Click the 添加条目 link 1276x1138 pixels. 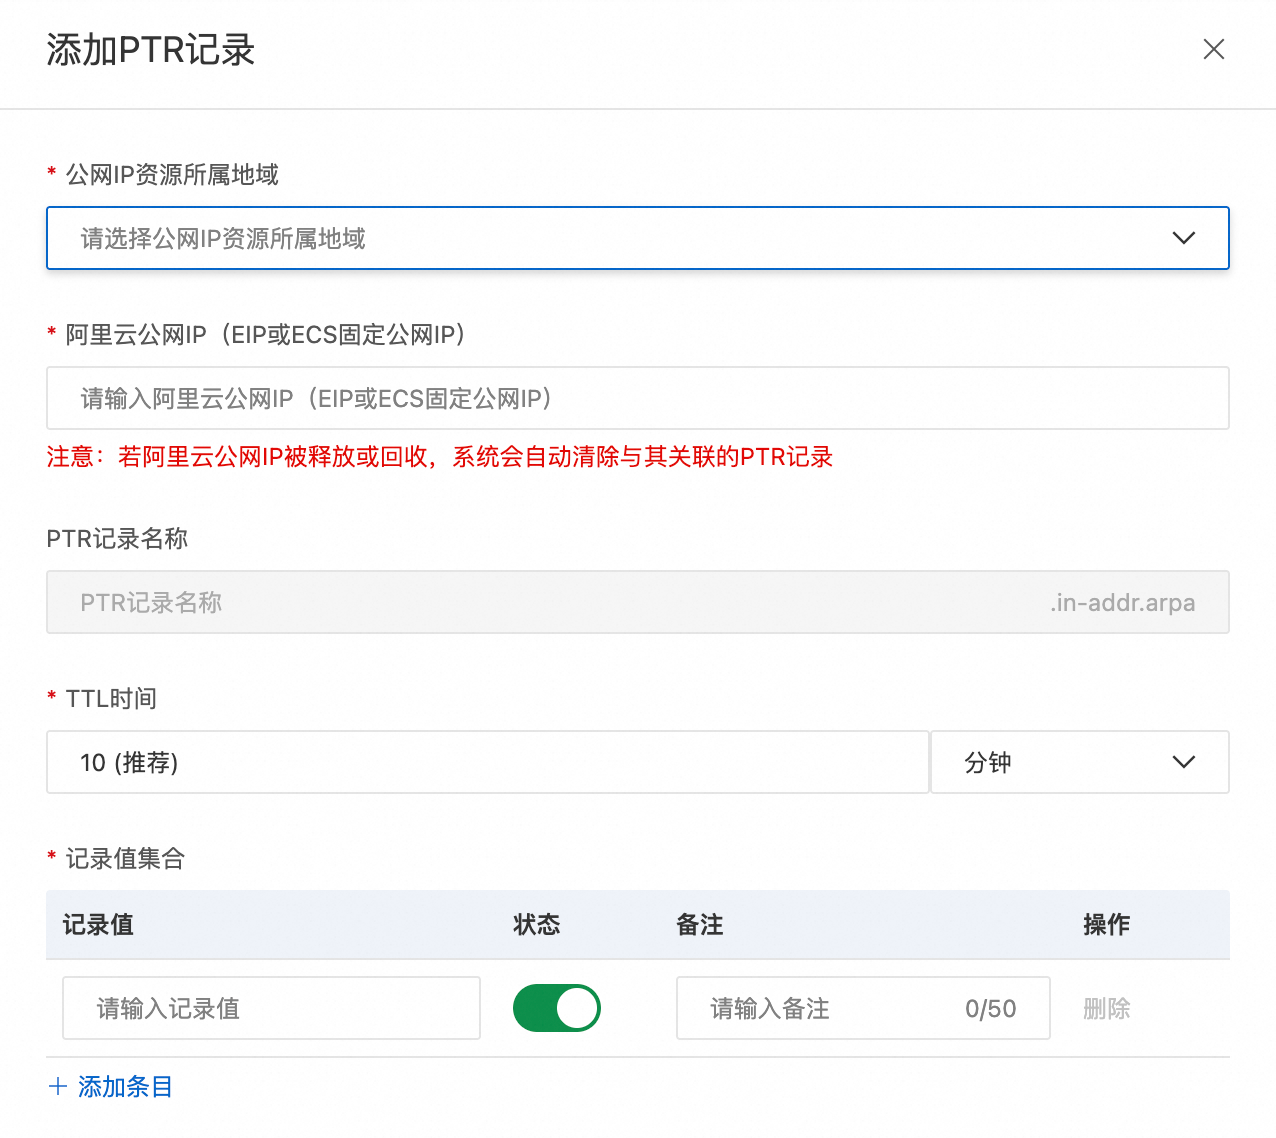pyautogui.click(x=111, y=1087)
